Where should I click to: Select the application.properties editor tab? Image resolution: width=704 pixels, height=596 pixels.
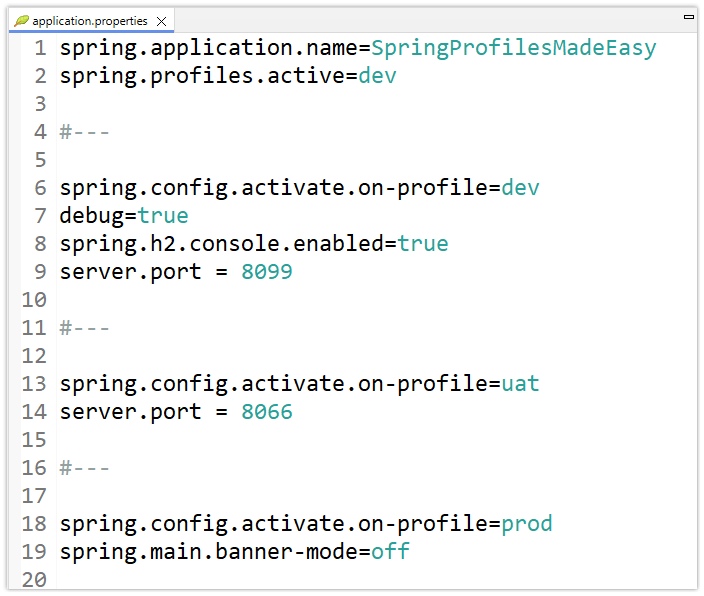click(89, 21)
